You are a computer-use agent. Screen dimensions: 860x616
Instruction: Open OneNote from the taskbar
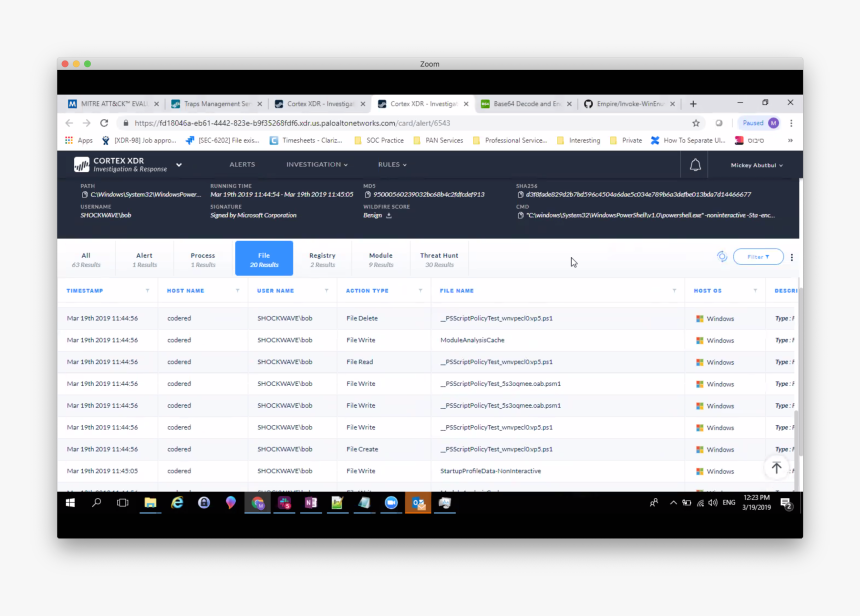(311, 502)
